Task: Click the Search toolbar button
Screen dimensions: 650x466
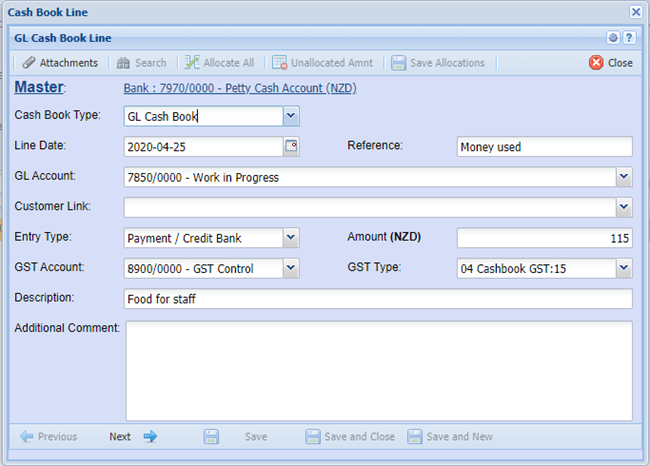Action: click(141, 62)
